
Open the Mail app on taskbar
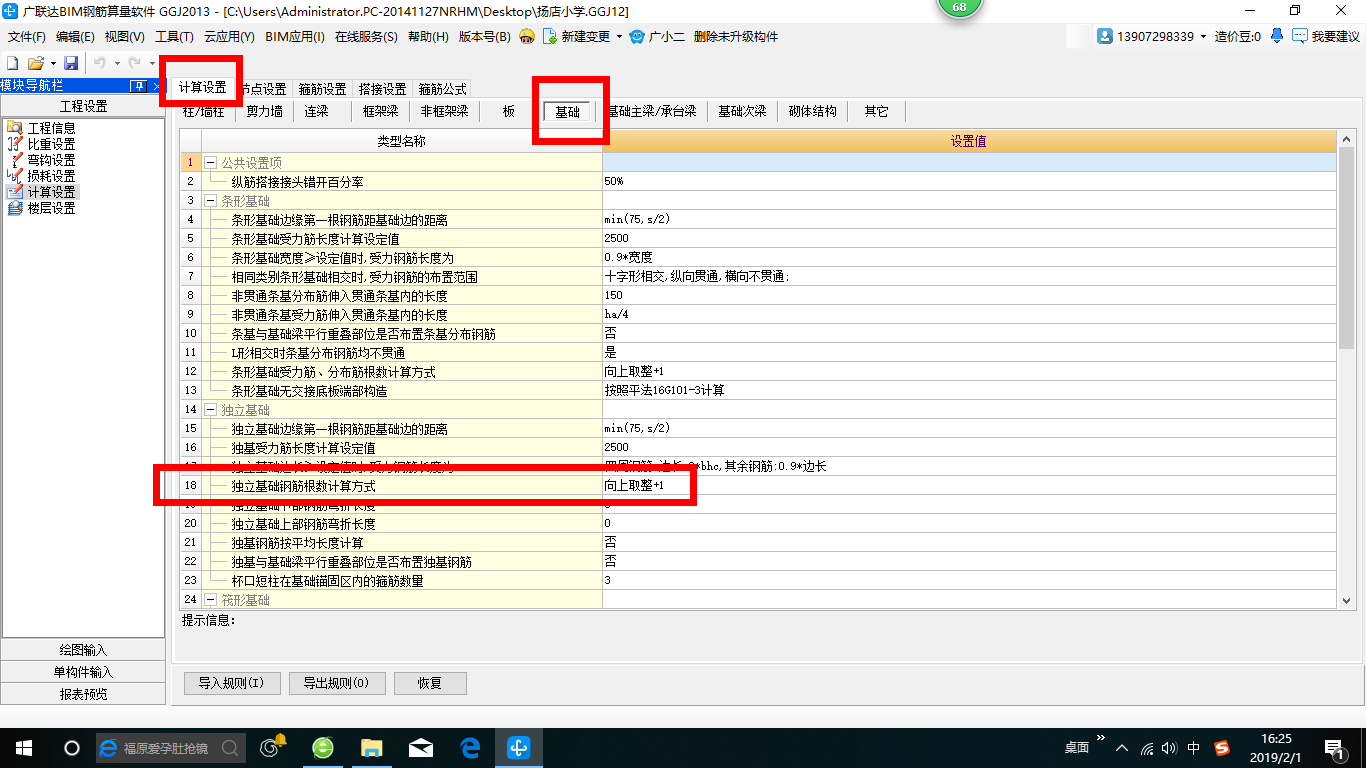coord(421,747)
